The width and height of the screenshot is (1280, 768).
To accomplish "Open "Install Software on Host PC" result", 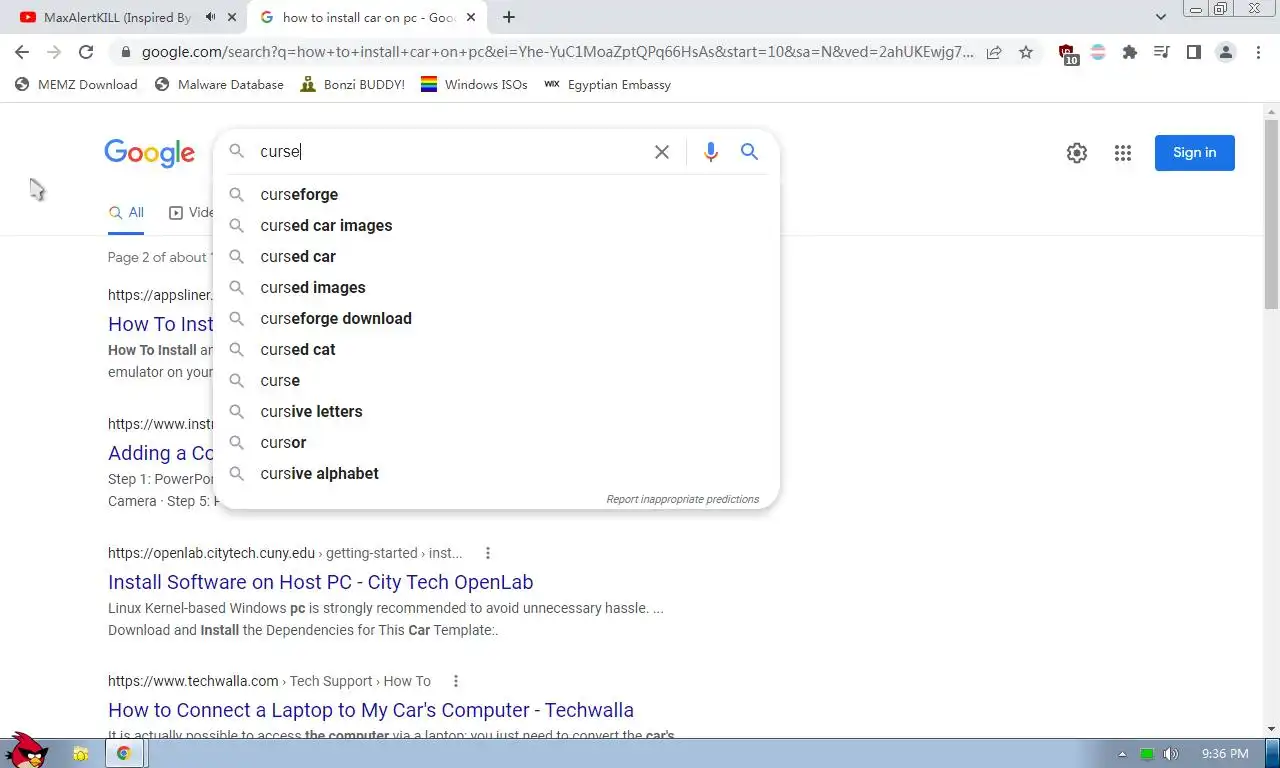I will coord(320,582).
